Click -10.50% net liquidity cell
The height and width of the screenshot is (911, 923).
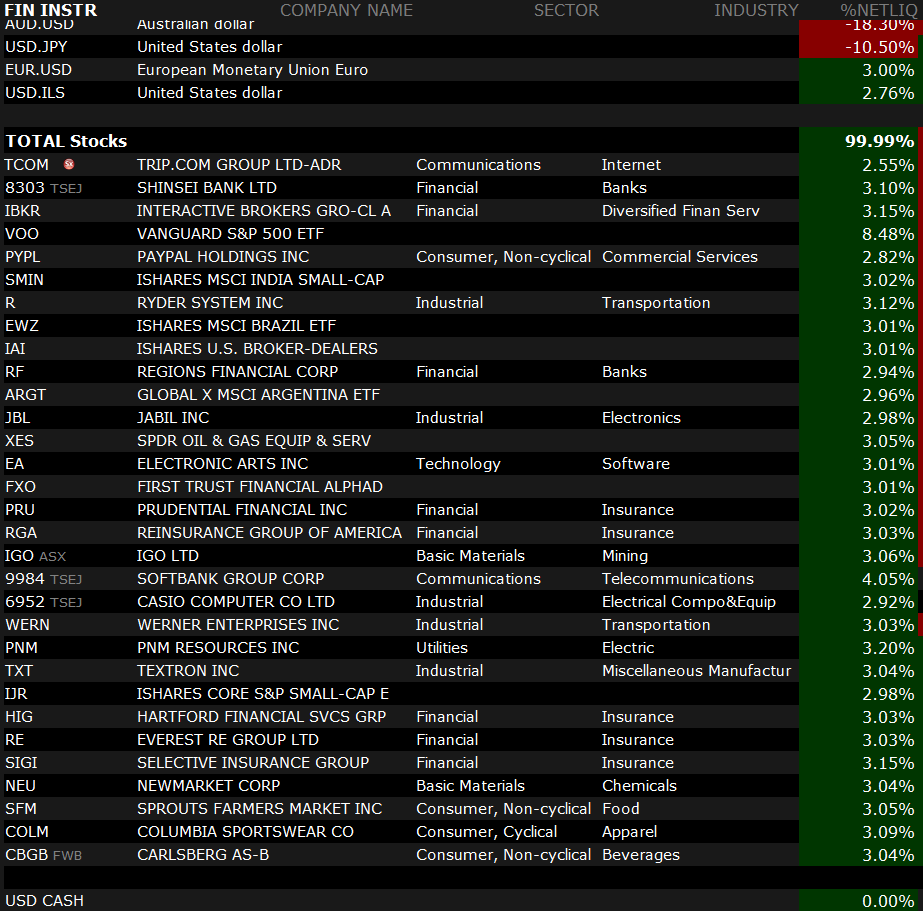tap(858, 46)
